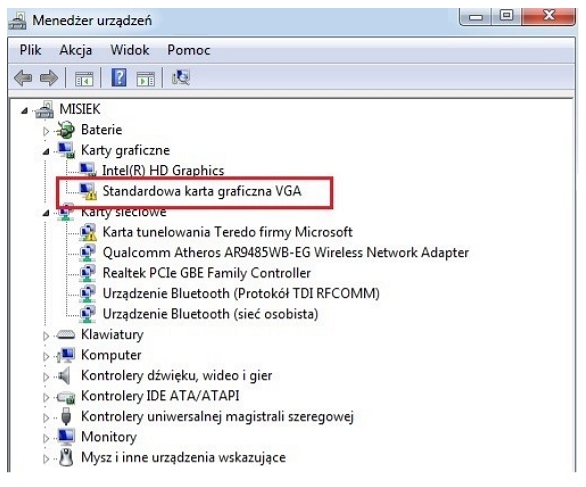Select the Klawiatury label

112,335
